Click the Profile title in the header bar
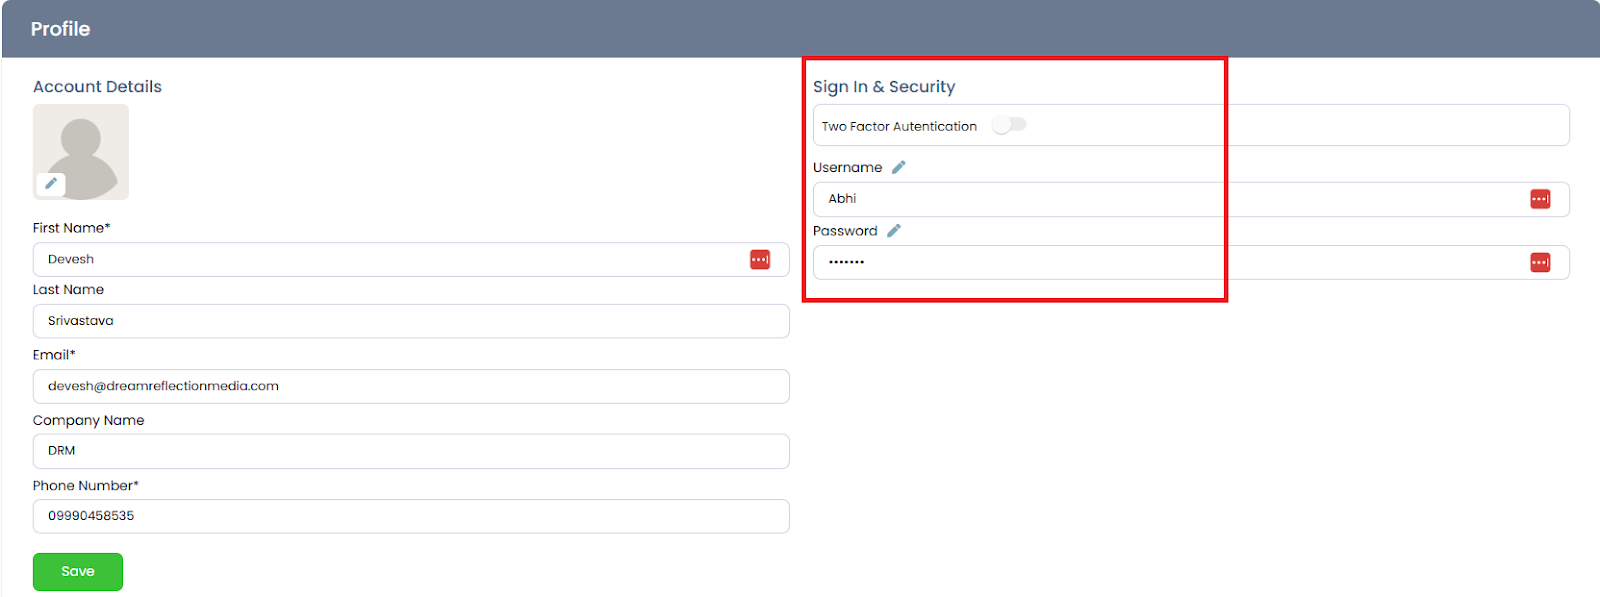The width and height of the screenshot is (1600, 597). pyautogui.click(x=60, y=29)
